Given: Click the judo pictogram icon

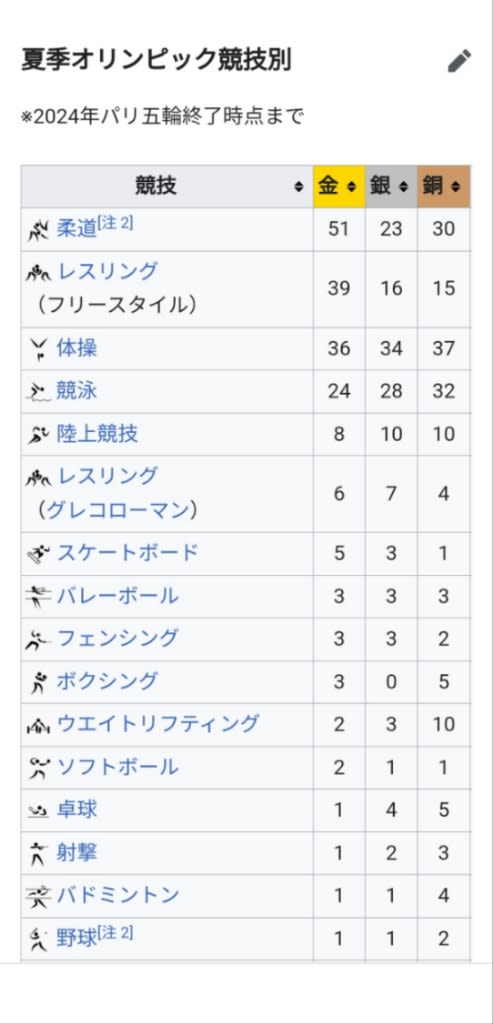Looking at the screenshot, I should coord(38,230).
